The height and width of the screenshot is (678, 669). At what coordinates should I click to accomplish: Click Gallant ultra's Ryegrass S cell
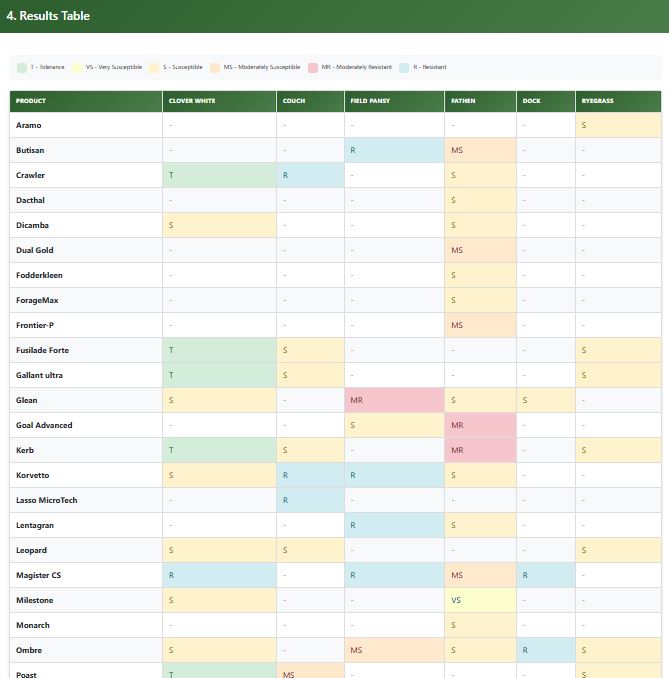point(618,375)
